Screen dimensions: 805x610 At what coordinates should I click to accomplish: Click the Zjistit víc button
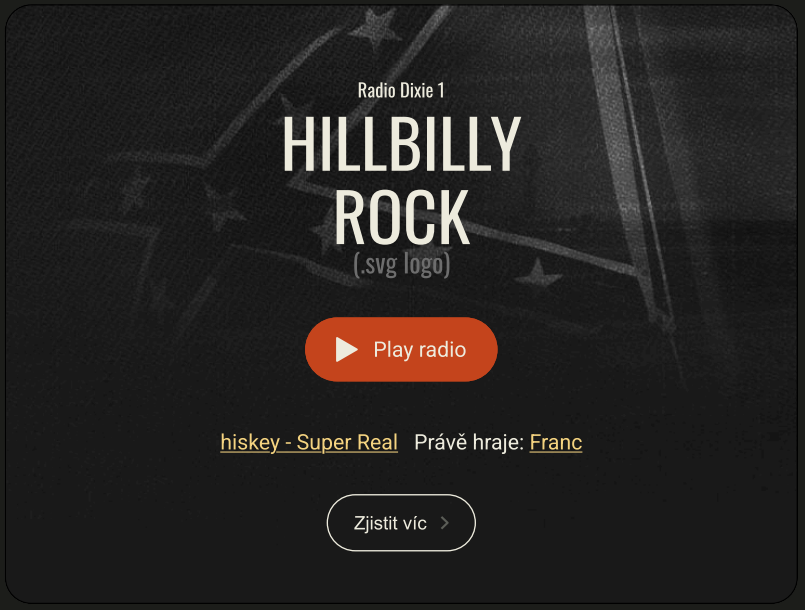pyautogui.click(x=401, y=523)
